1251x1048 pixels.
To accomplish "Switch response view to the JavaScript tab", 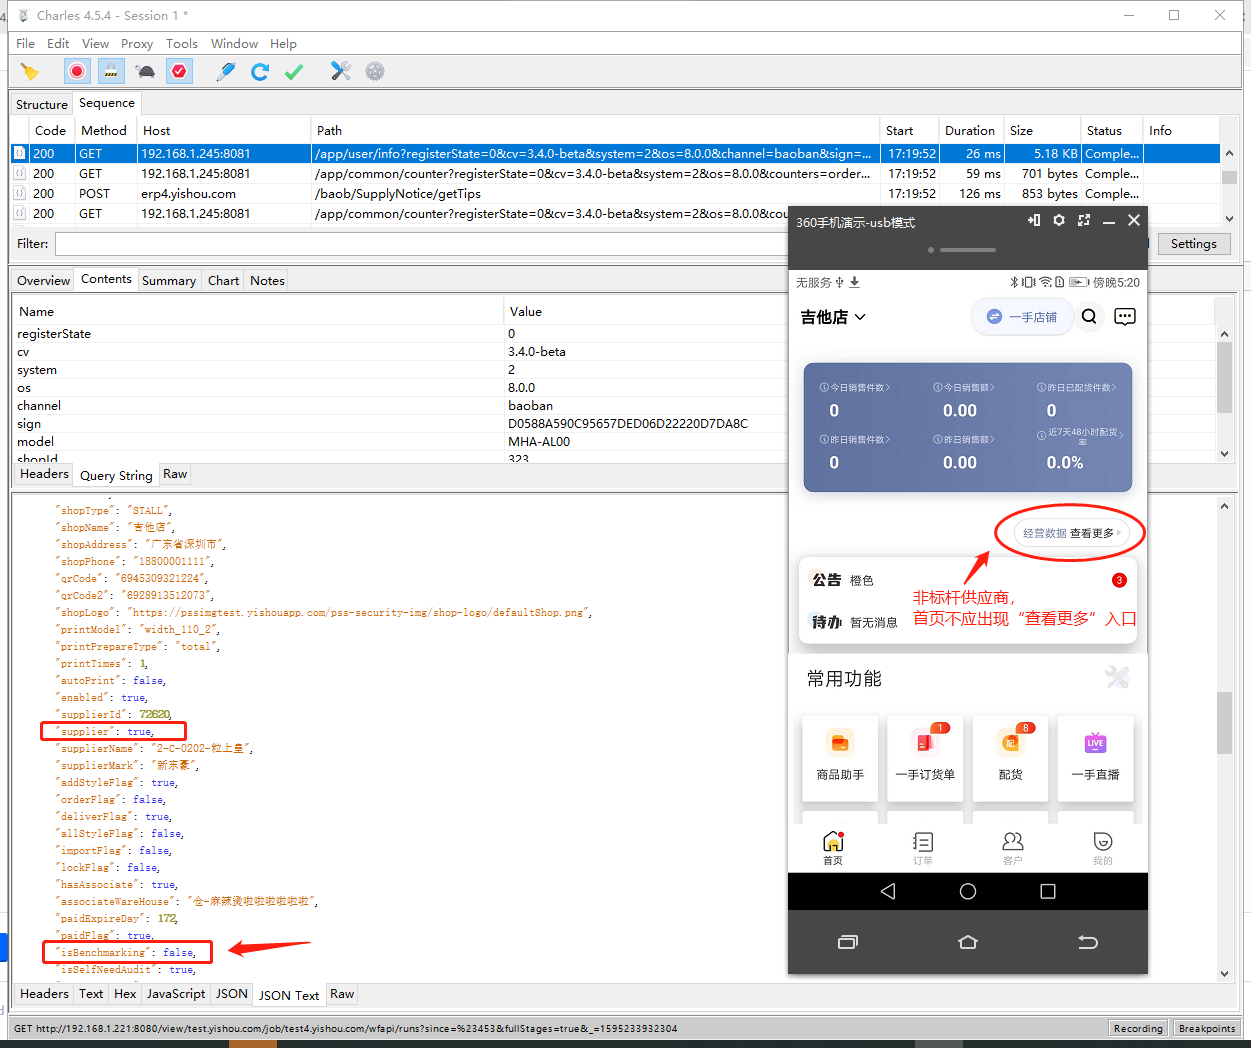I will [176, 994].
